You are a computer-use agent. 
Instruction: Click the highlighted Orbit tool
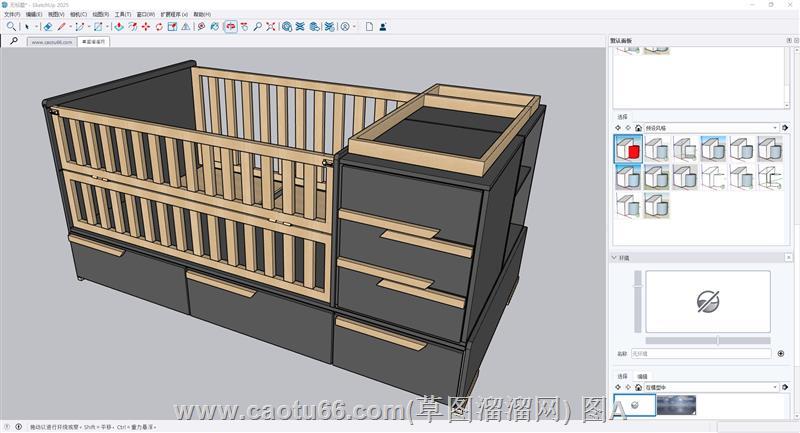[231, 27]
